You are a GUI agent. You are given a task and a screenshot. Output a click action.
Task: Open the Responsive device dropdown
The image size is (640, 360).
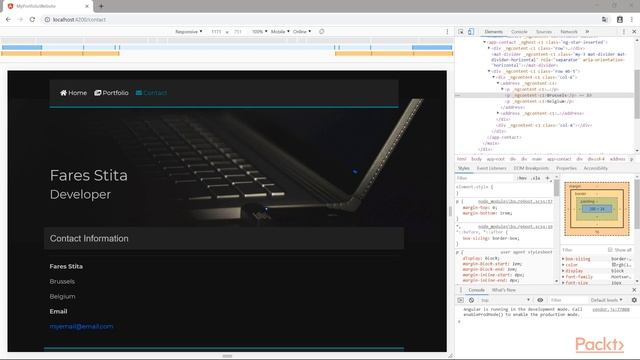189,31
